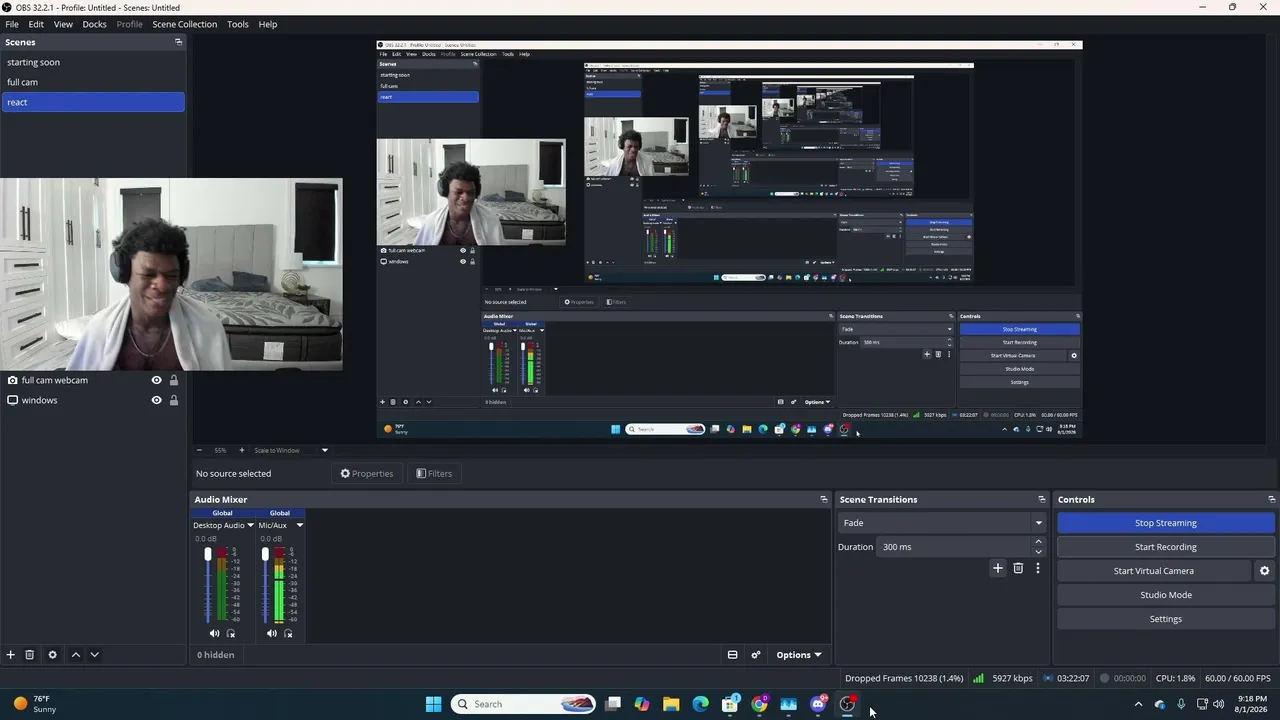Open OBS Settings button
Viewport: 1280px width, 720px height.
(x=1166, y=619)
